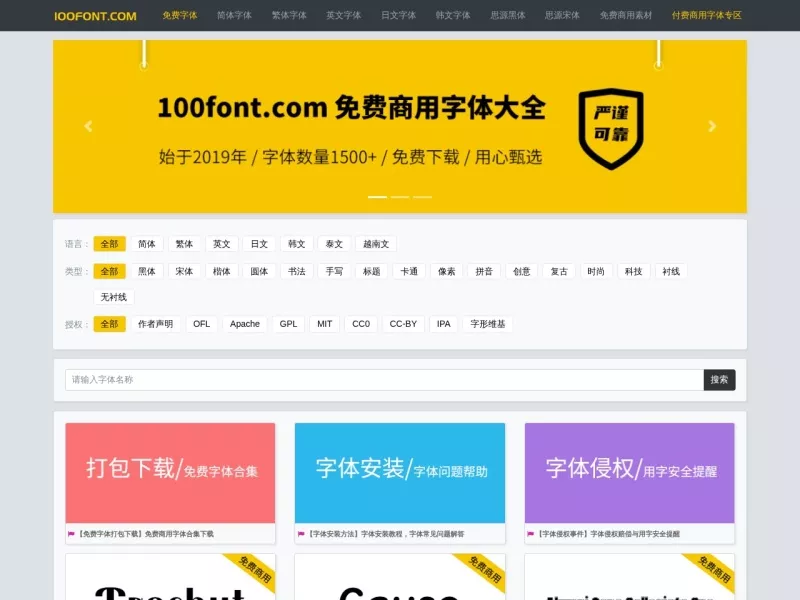Open the 简体字体 nav menu

pyautogui.click(x=234, y=15)
